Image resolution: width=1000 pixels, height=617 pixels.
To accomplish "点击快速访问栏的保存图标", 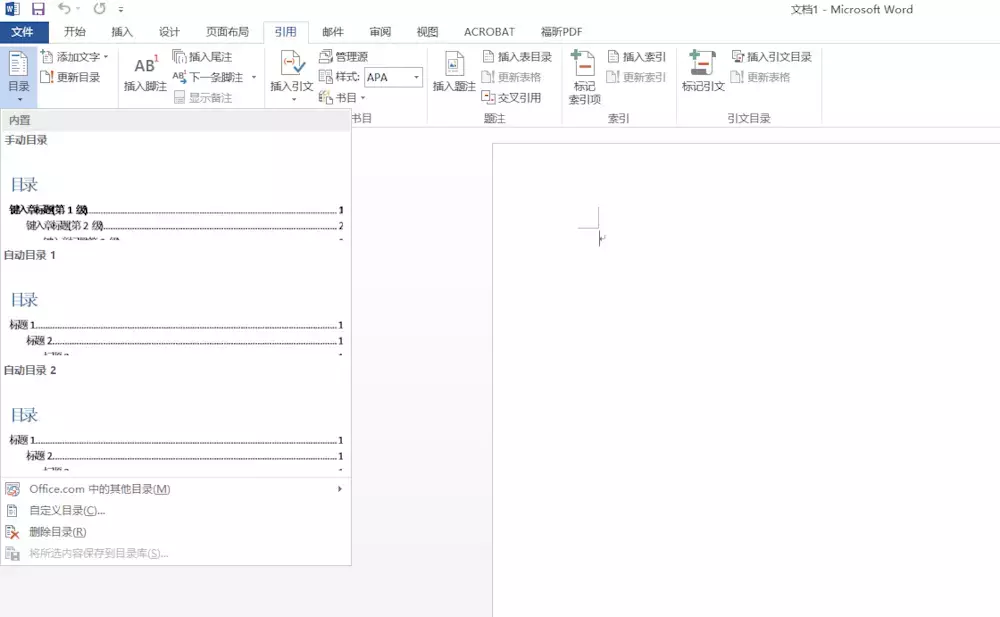I will [x=38, y=9].
